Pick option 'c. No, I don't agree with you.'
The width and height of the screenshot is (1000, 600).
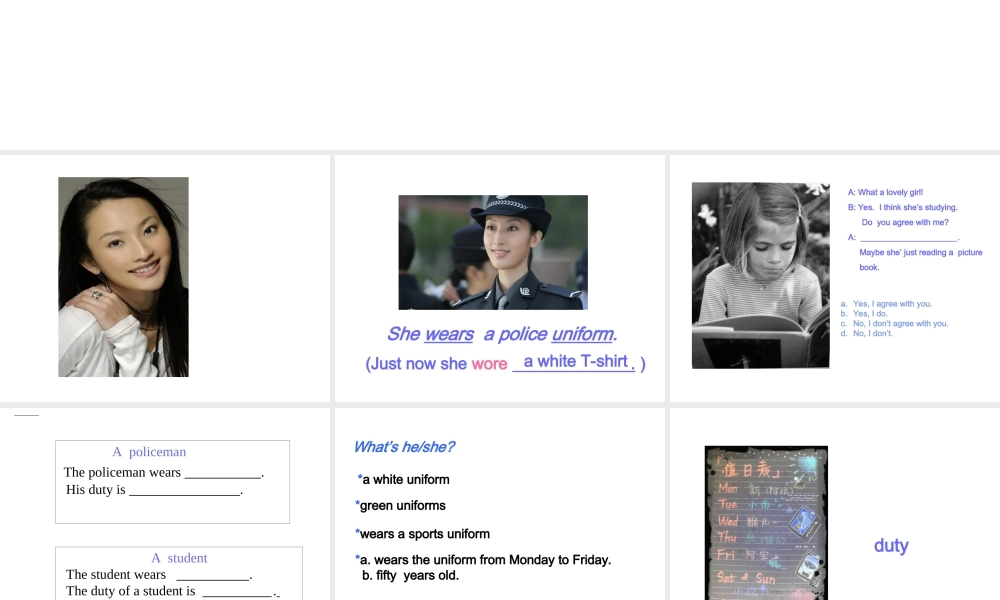pos(899,324)
